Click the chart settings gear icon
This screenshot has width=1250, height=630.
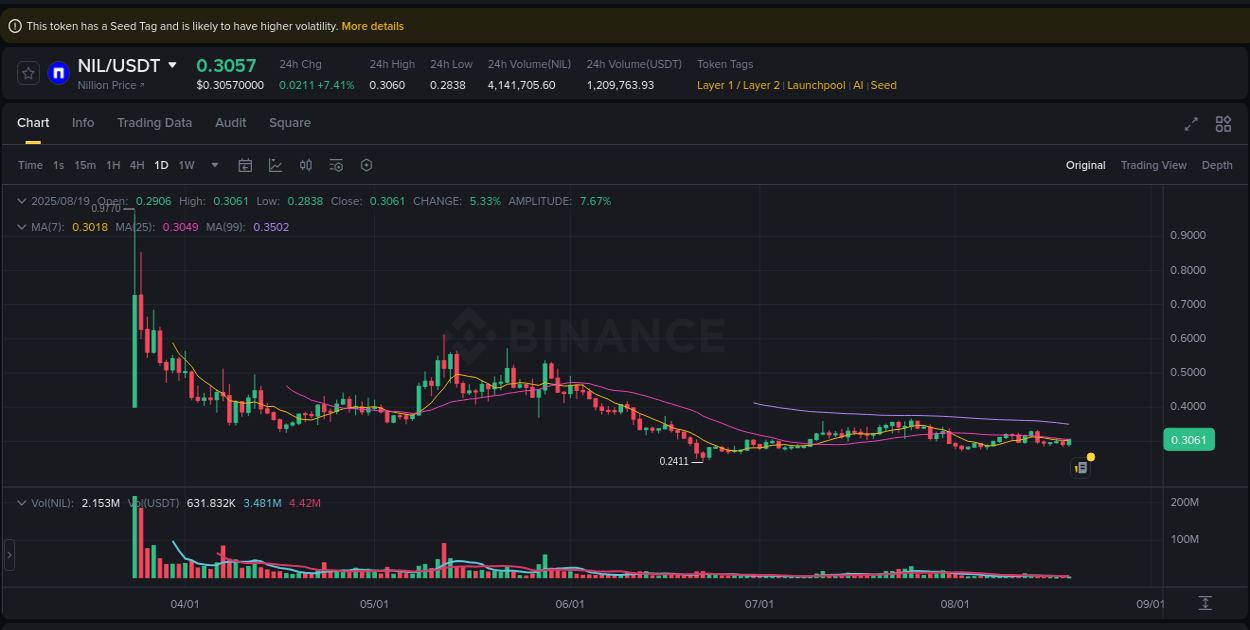click(x=366, y=165)
